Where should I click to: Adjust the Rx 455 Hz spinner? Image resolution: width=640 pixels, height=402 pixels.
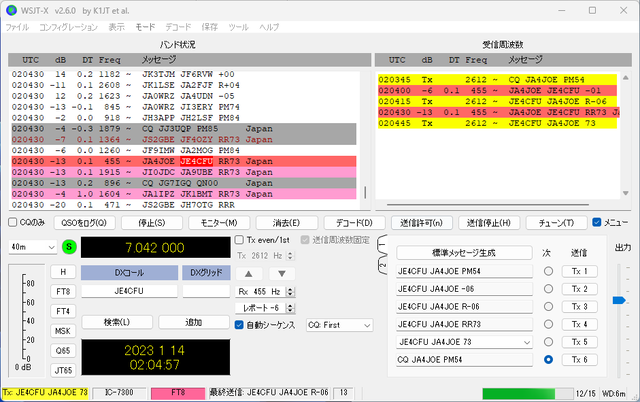click(x=290, y=291)
